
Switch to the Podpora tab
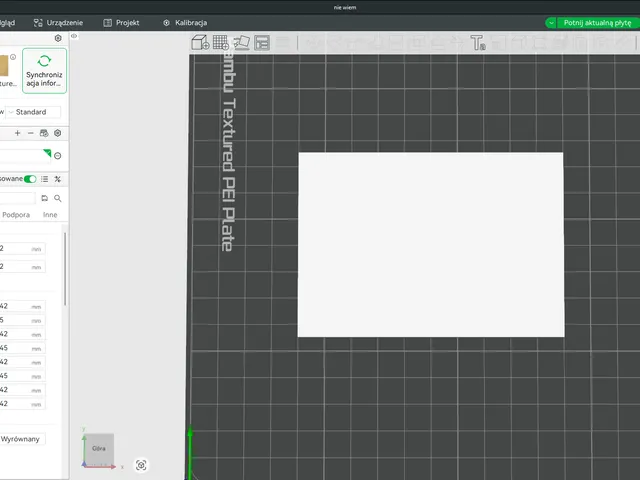coord(16,215)
